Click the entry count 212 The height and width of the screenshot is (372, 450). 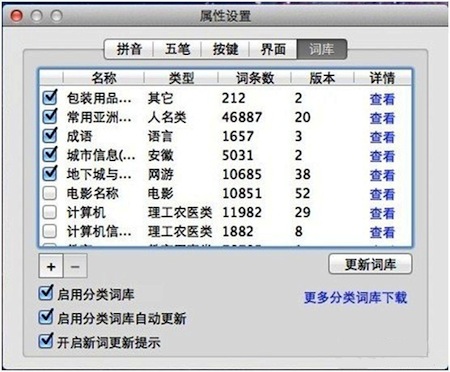(x=234, y=98)
